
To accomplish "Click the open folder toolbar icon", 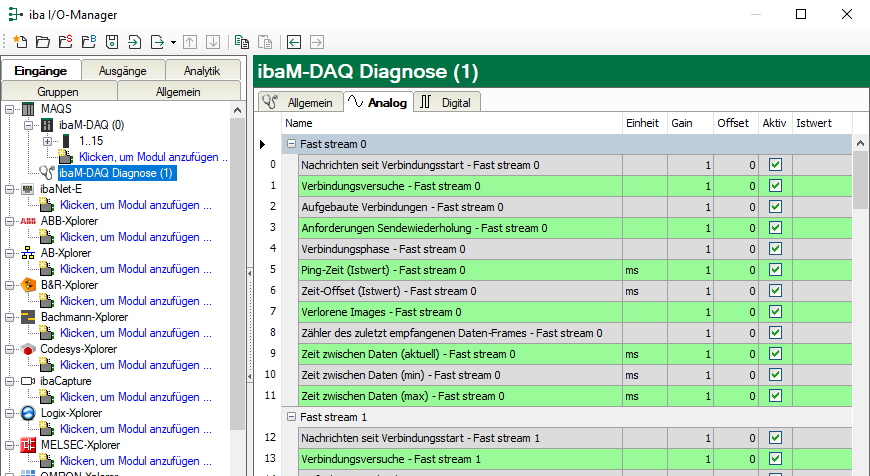I will [x=43, y=42].
